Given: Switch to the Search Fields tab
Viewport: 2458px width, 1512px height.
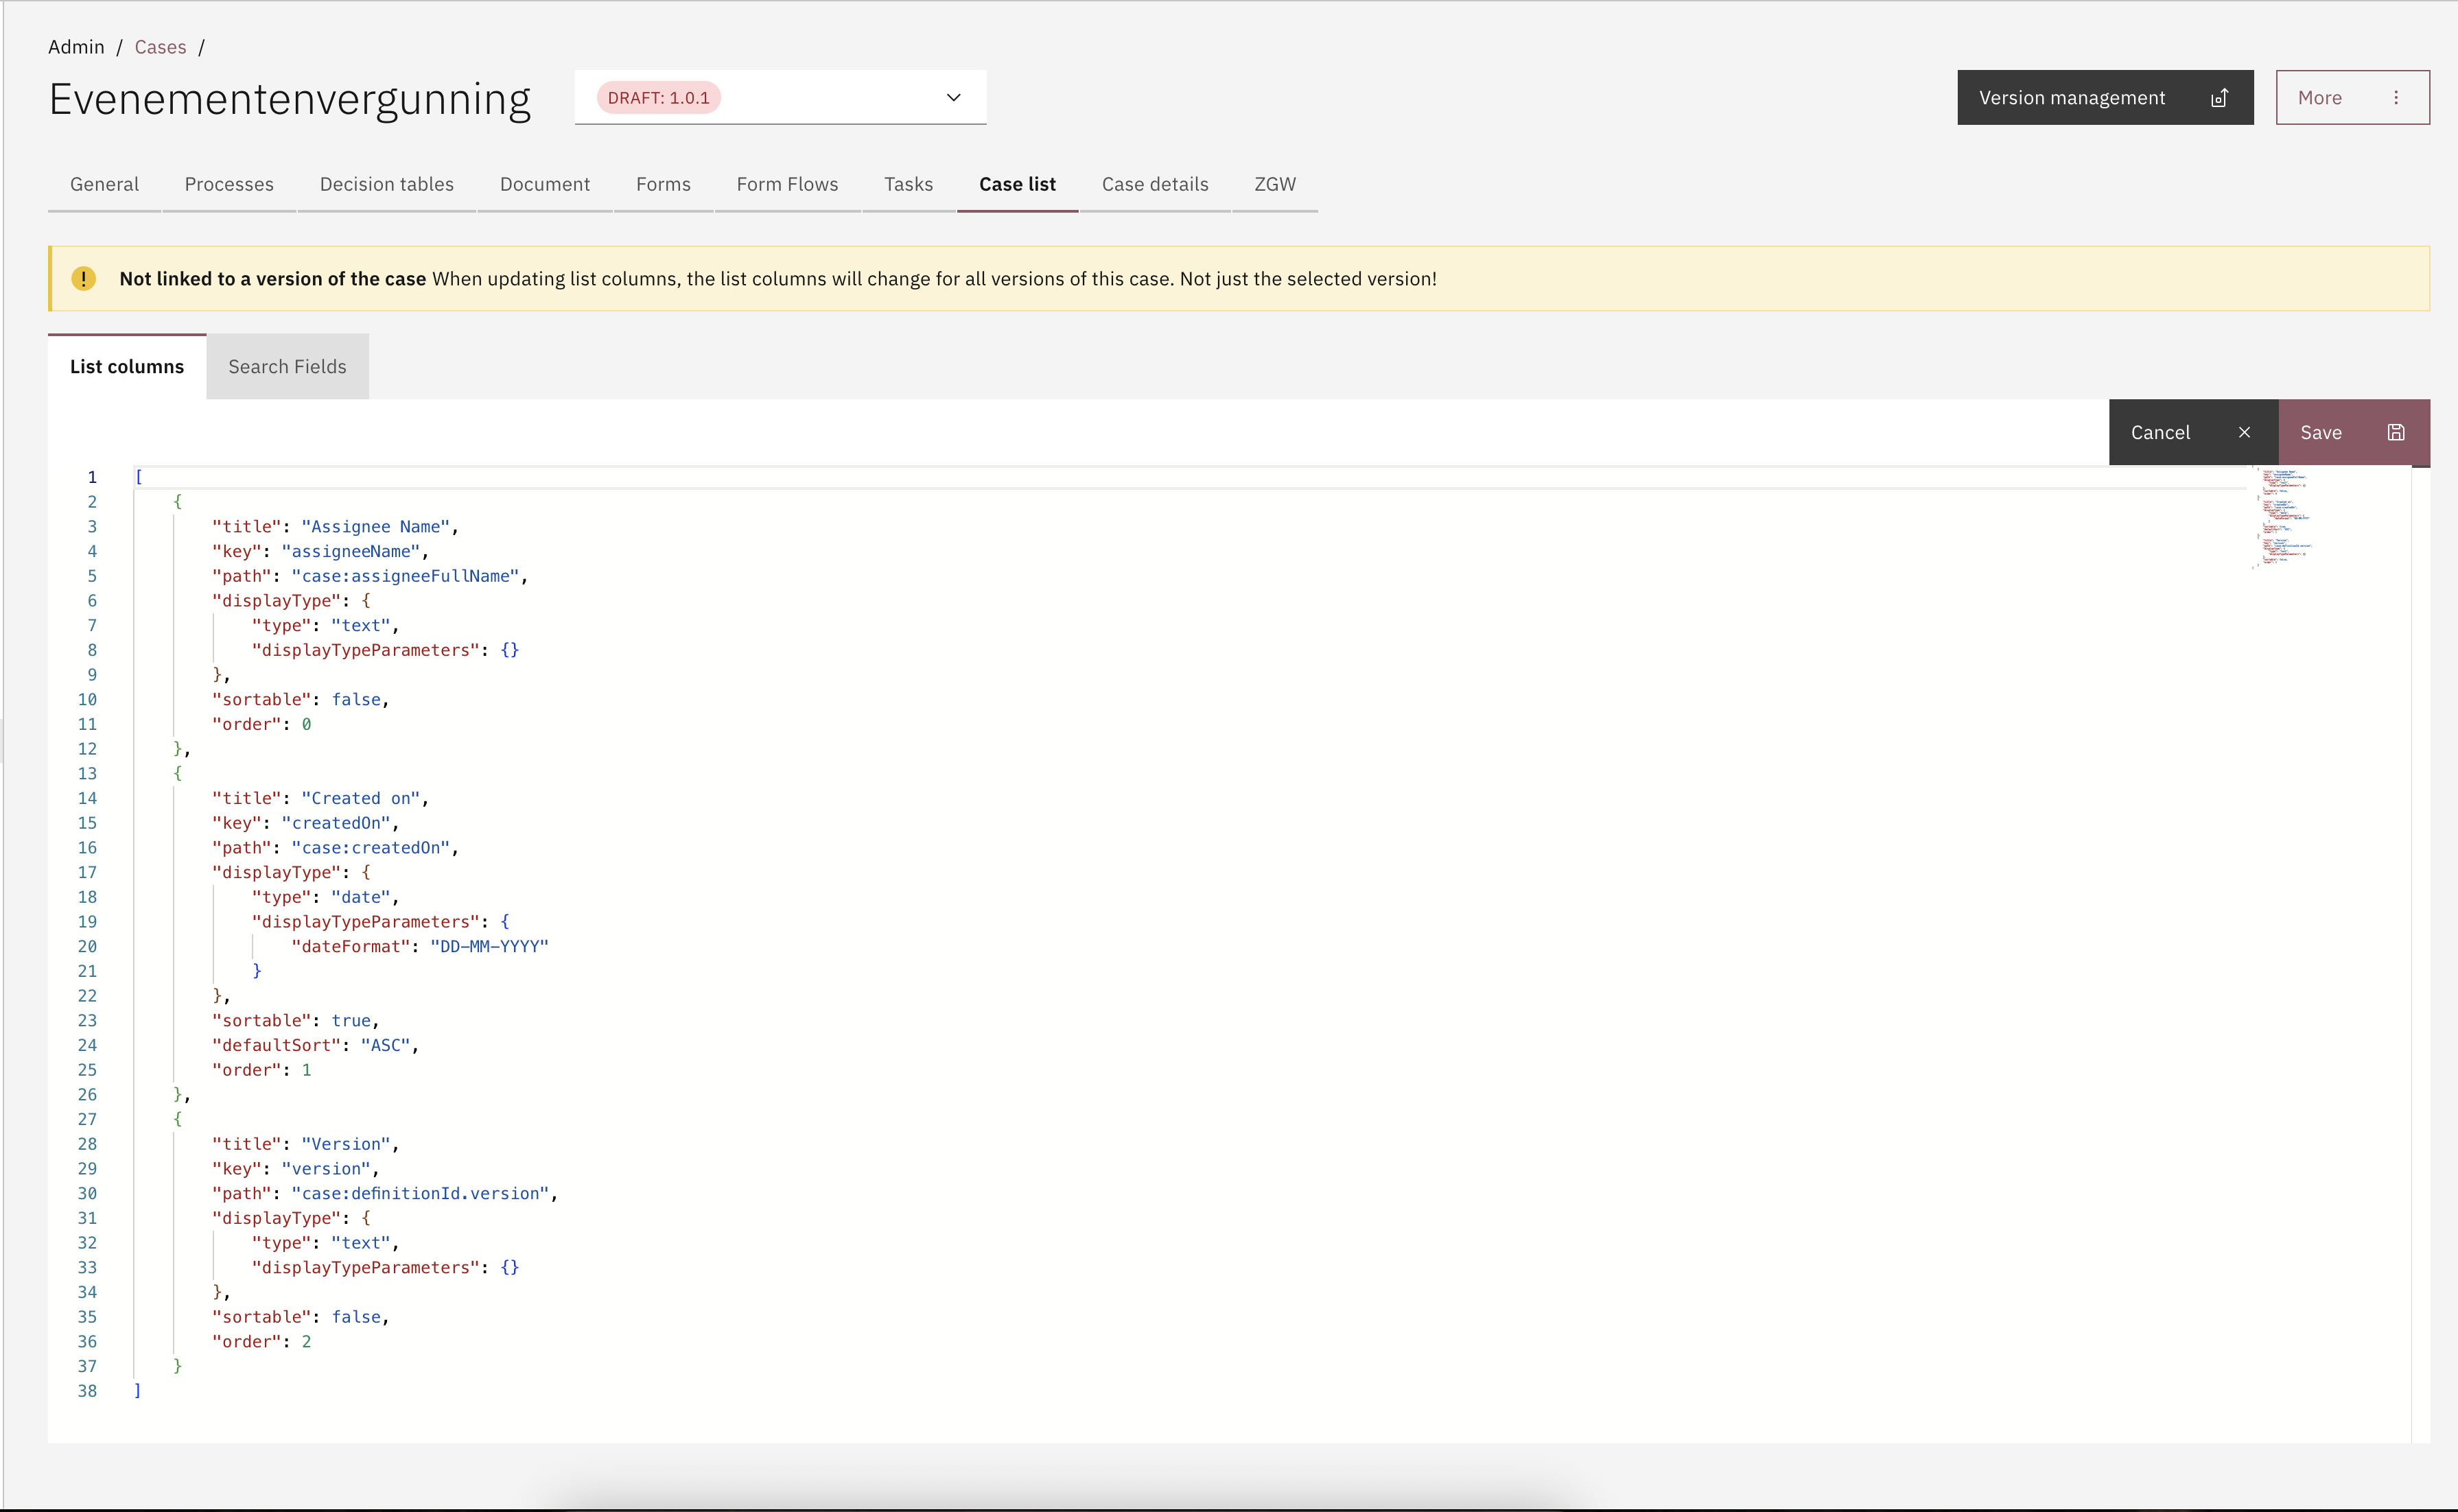Looking at the screenshot, I should [x=287, y=366].
